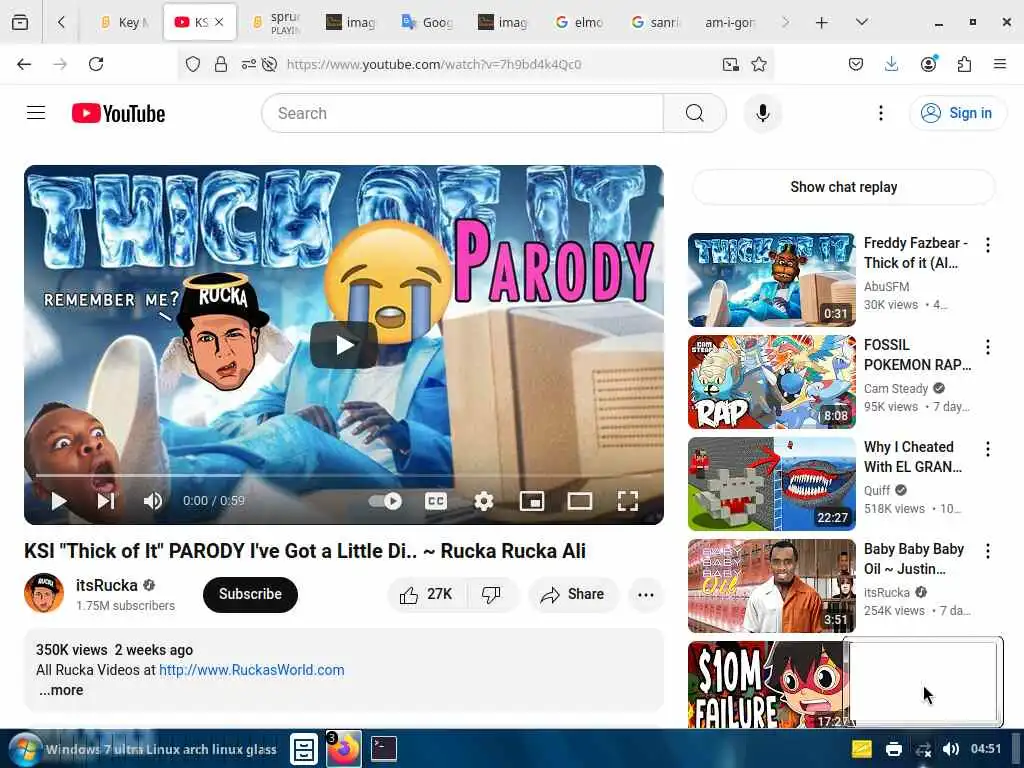
Task: Mute the video volume
Action: point(153,501)
